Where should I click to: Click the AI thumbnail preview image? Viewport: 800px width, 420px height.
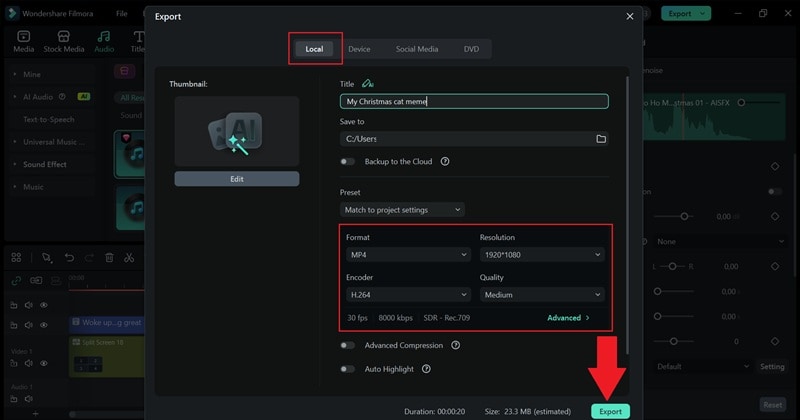(x=237, y=132)
